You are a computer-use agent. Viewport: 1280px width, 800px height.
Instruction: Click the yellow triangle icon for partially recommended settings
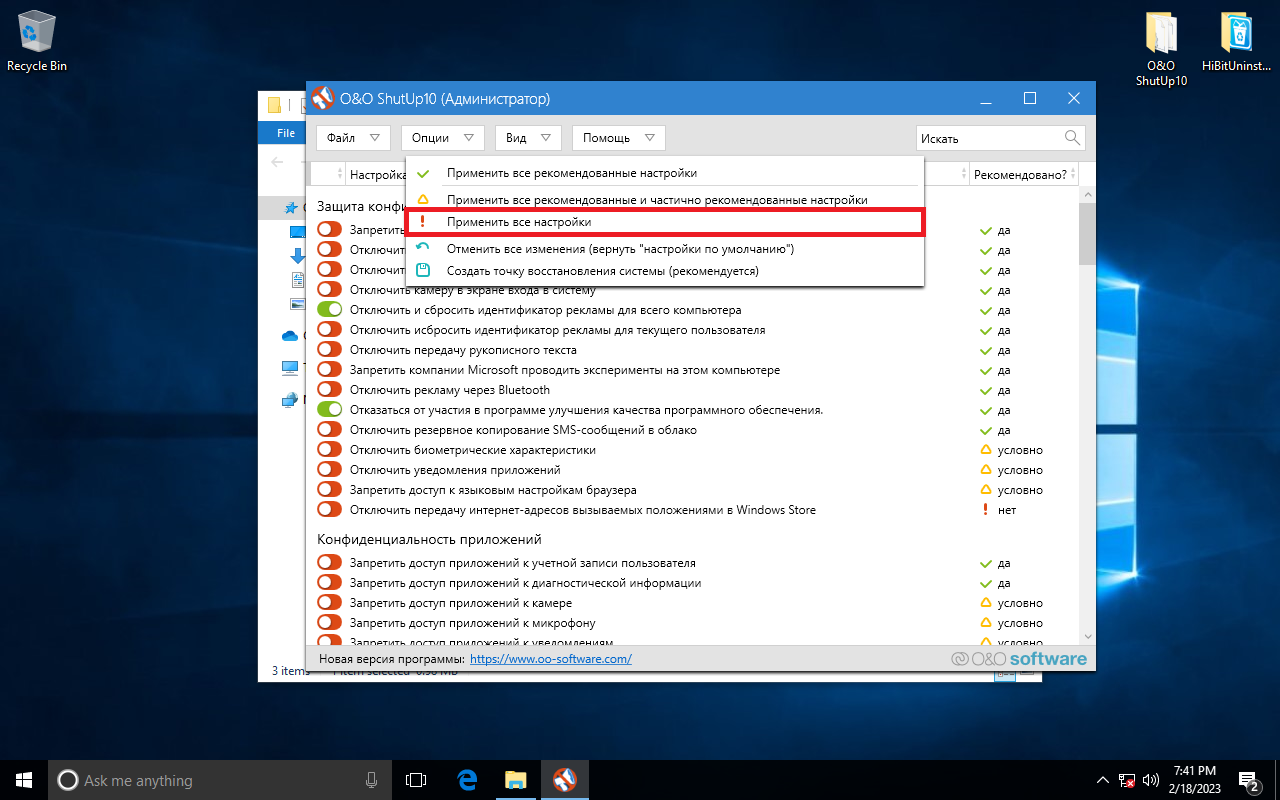pos(423,200)
